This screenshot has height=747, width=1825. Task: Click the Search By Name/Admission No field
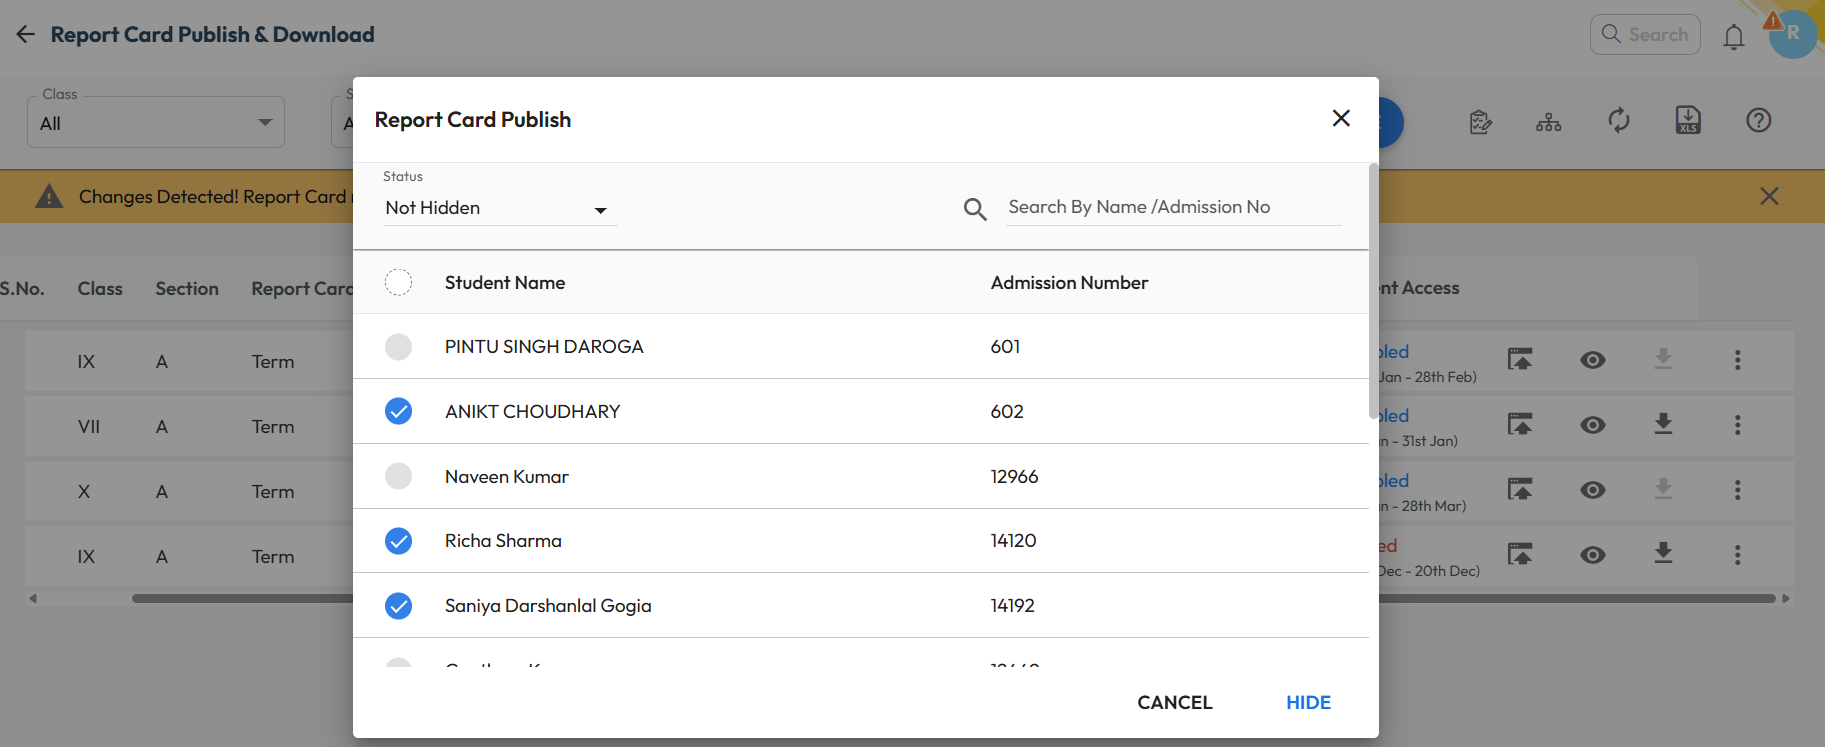click(1172, 207)
